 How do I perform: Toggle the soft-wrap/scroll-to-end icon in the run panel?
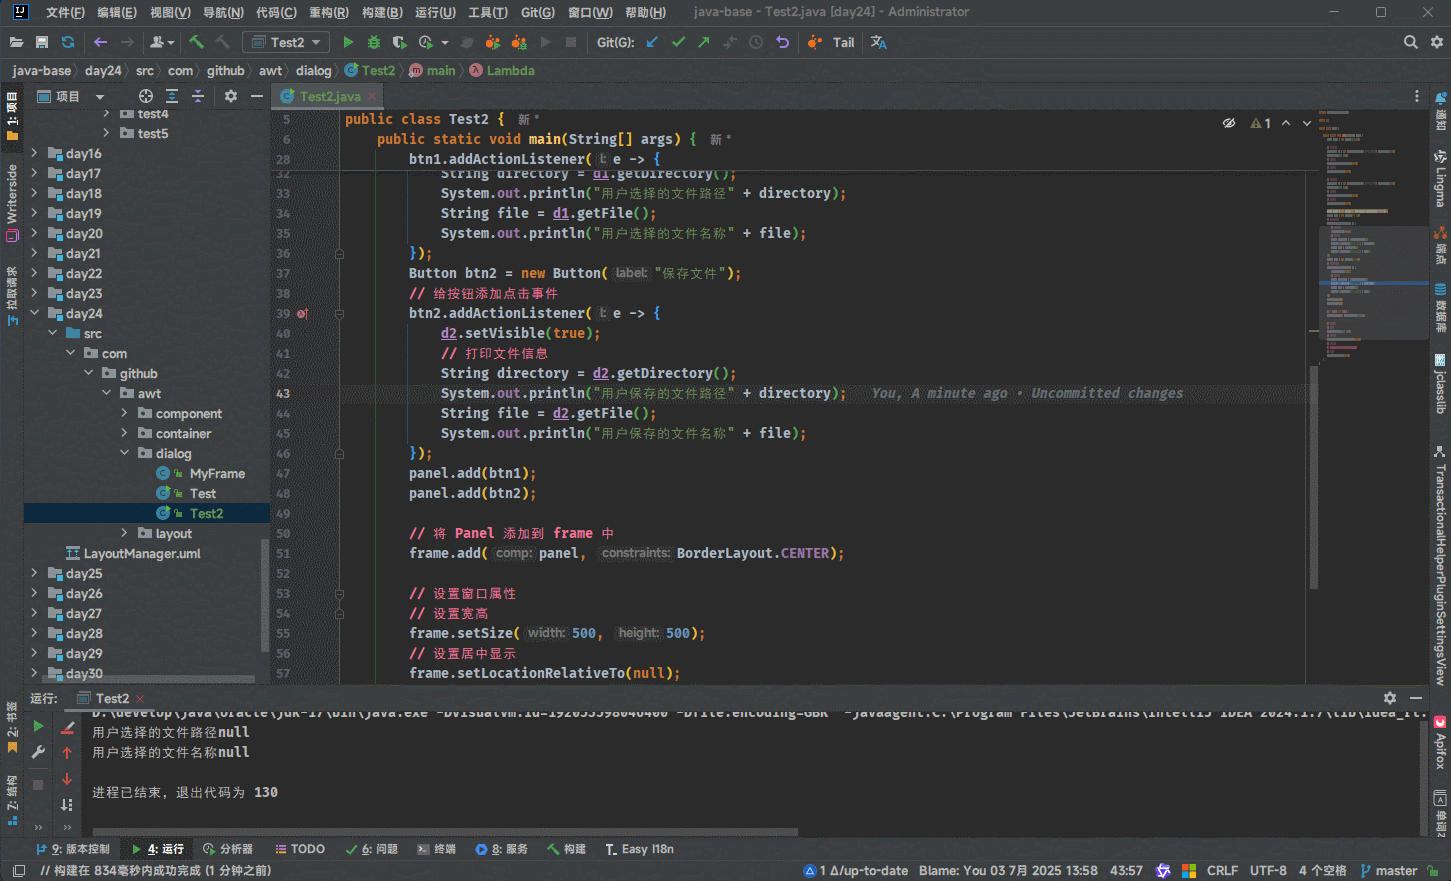[x=67, y=804]
